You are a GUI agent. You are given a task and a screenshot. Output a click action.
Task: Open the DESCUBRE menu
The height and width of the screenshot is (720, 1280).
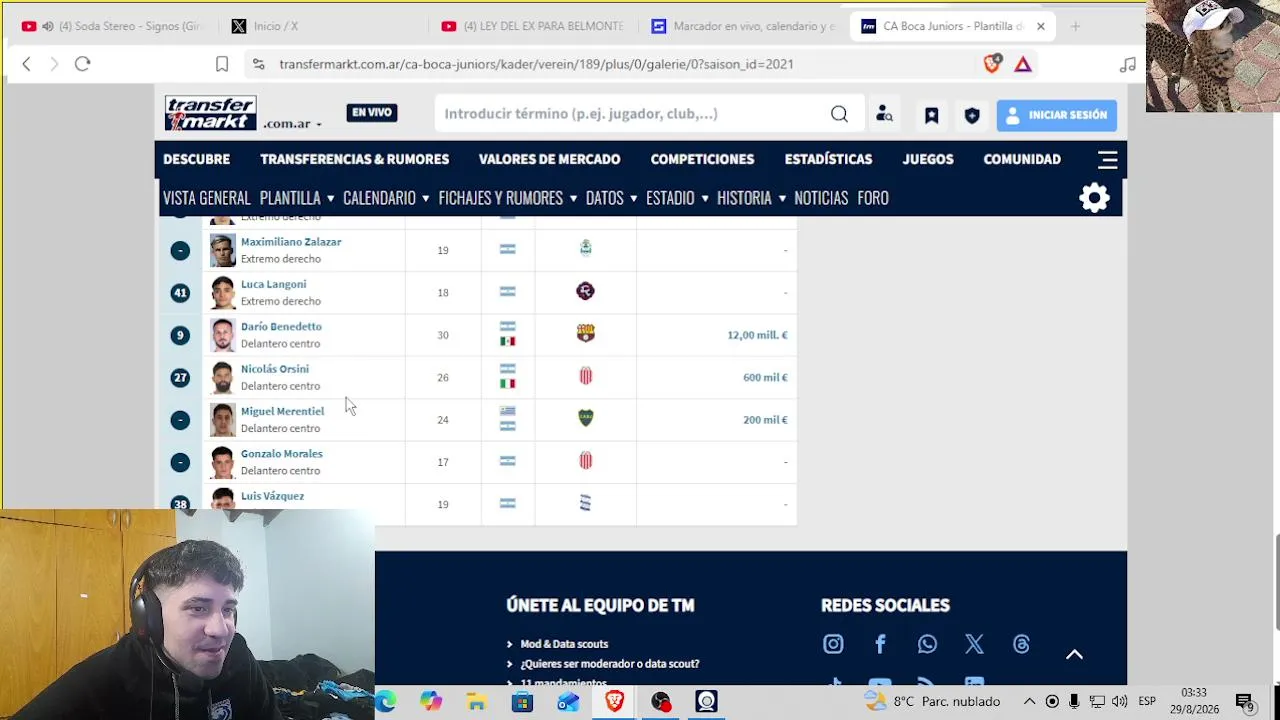(x=196, y=159)
